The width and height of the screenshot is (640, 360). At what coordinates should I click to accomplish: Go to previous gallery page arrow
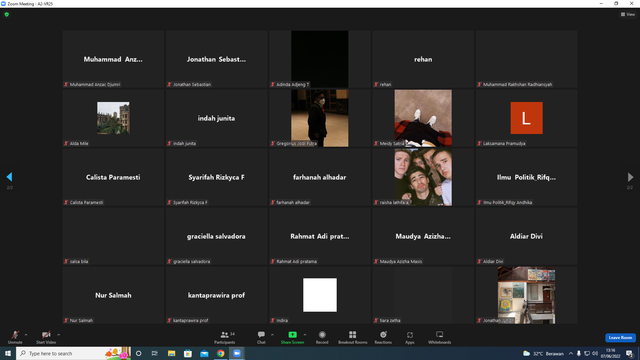point(9,177)
